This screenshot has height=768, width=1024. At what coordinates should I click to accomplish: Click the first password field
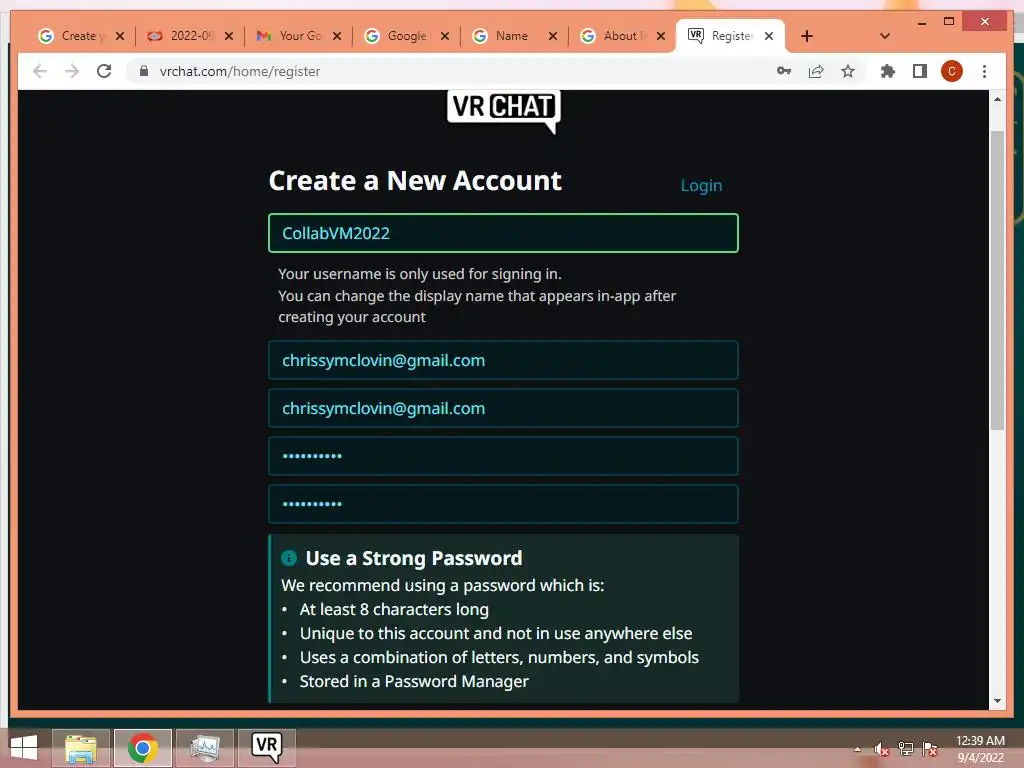503,456
